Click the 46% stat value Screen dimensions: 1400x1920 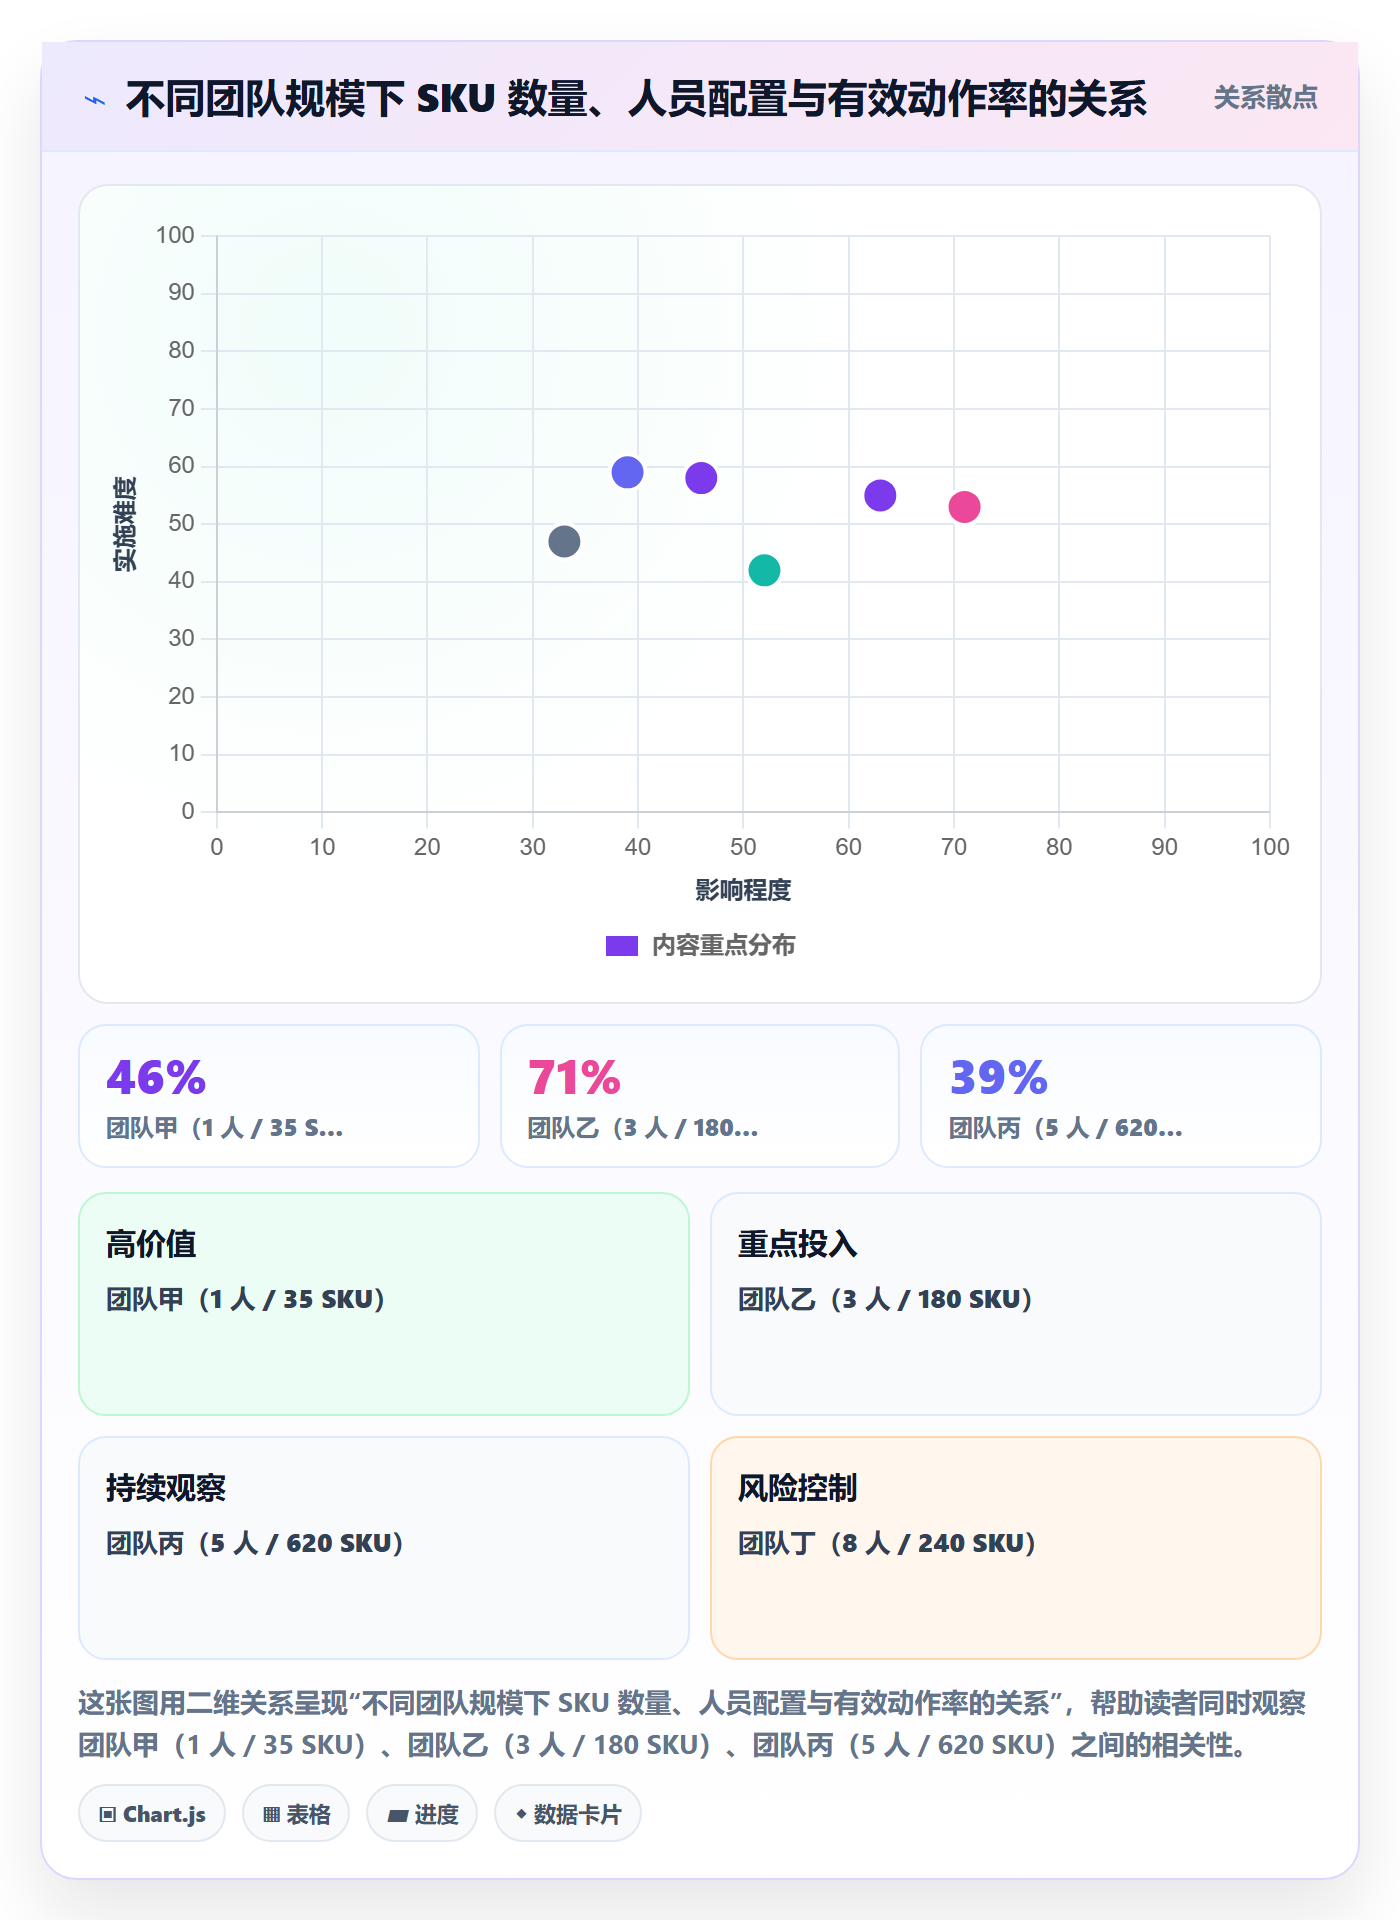click(x=156, y=1078)
